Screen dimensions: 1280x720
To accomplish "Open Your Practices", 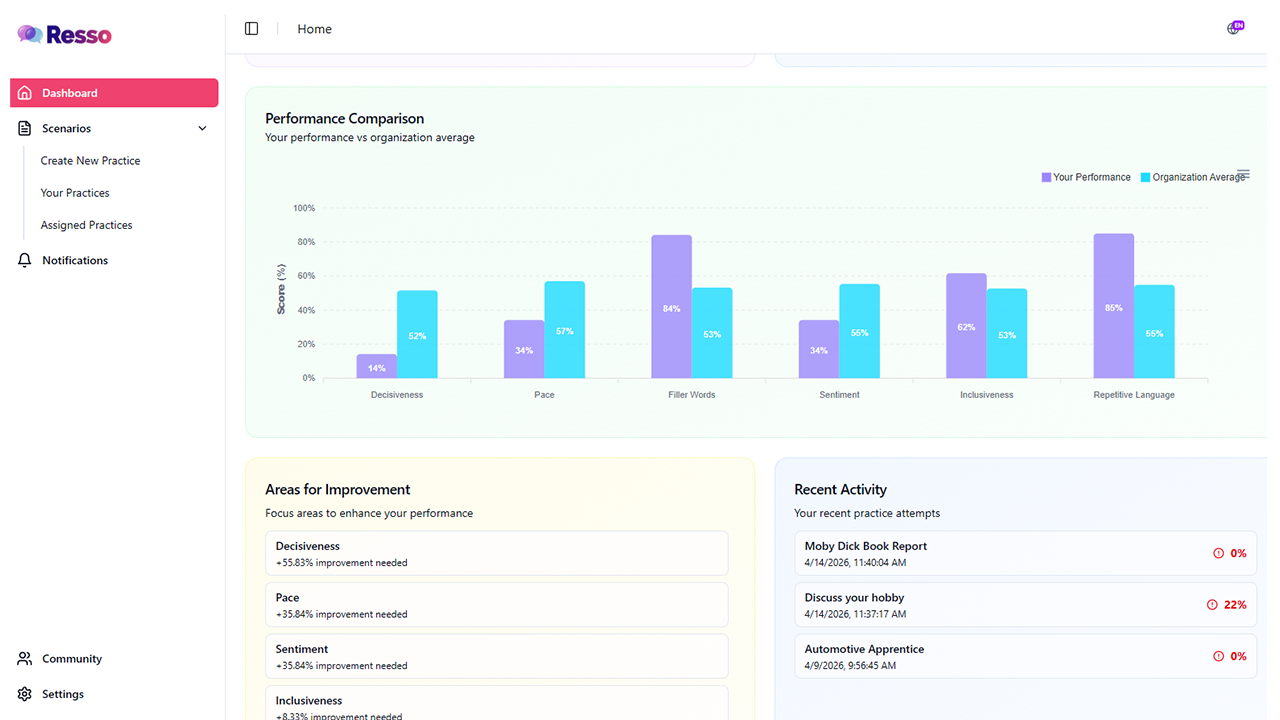I will pos(75,193).
